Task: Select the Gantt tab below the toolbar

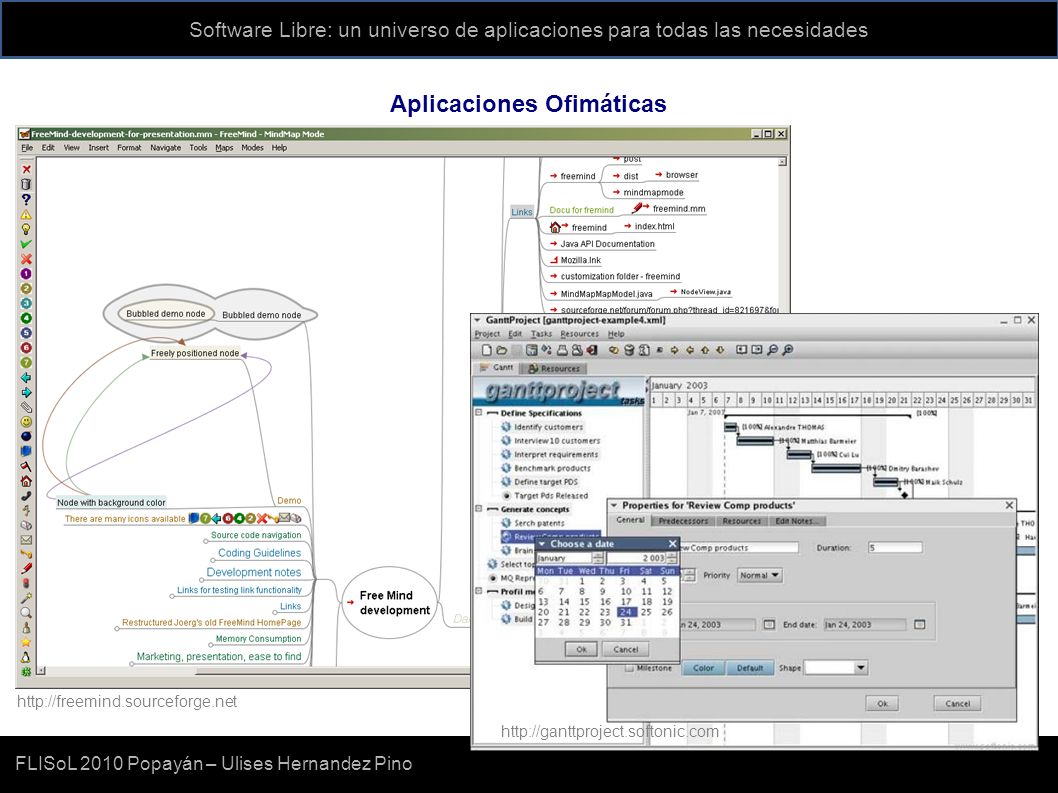Action: click(x=496, y=368)
